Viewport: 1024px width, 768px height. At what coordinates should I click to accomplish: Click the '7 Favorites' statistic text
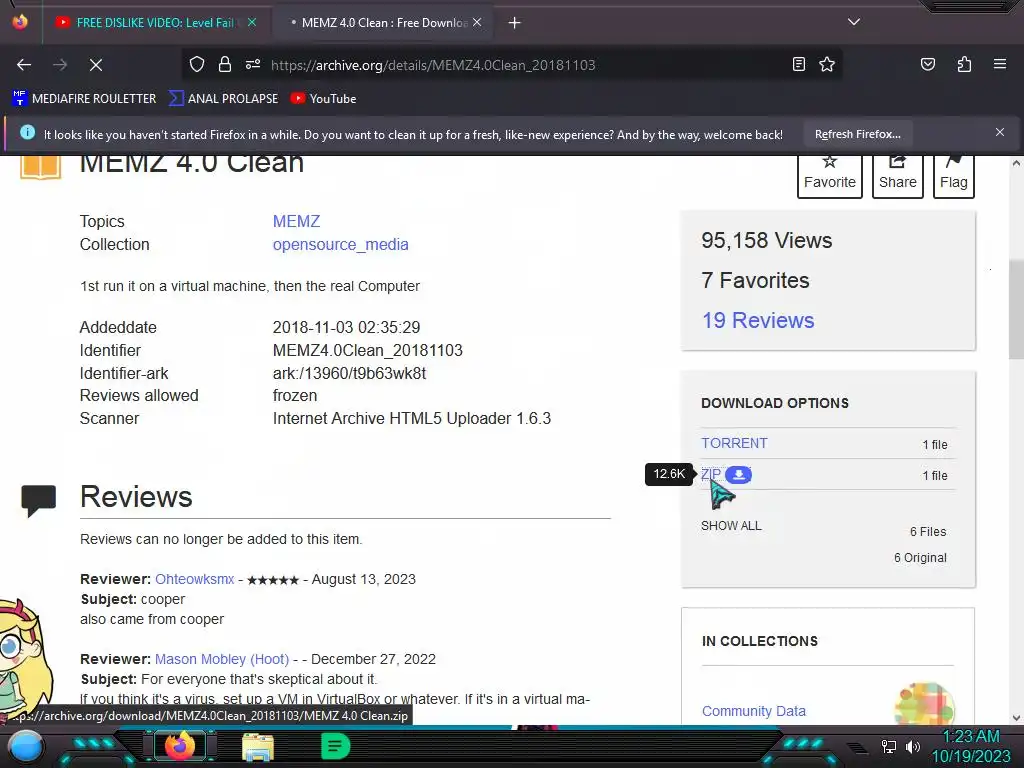coord(755,280)
